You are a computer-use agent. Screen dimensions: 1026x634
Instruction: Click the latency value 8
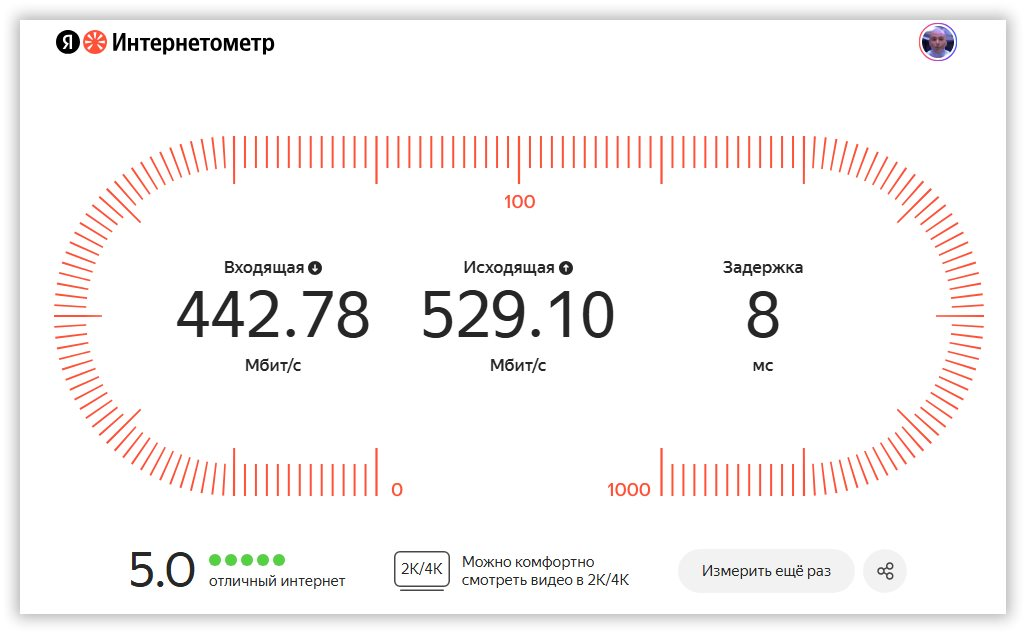click(763, 316)
